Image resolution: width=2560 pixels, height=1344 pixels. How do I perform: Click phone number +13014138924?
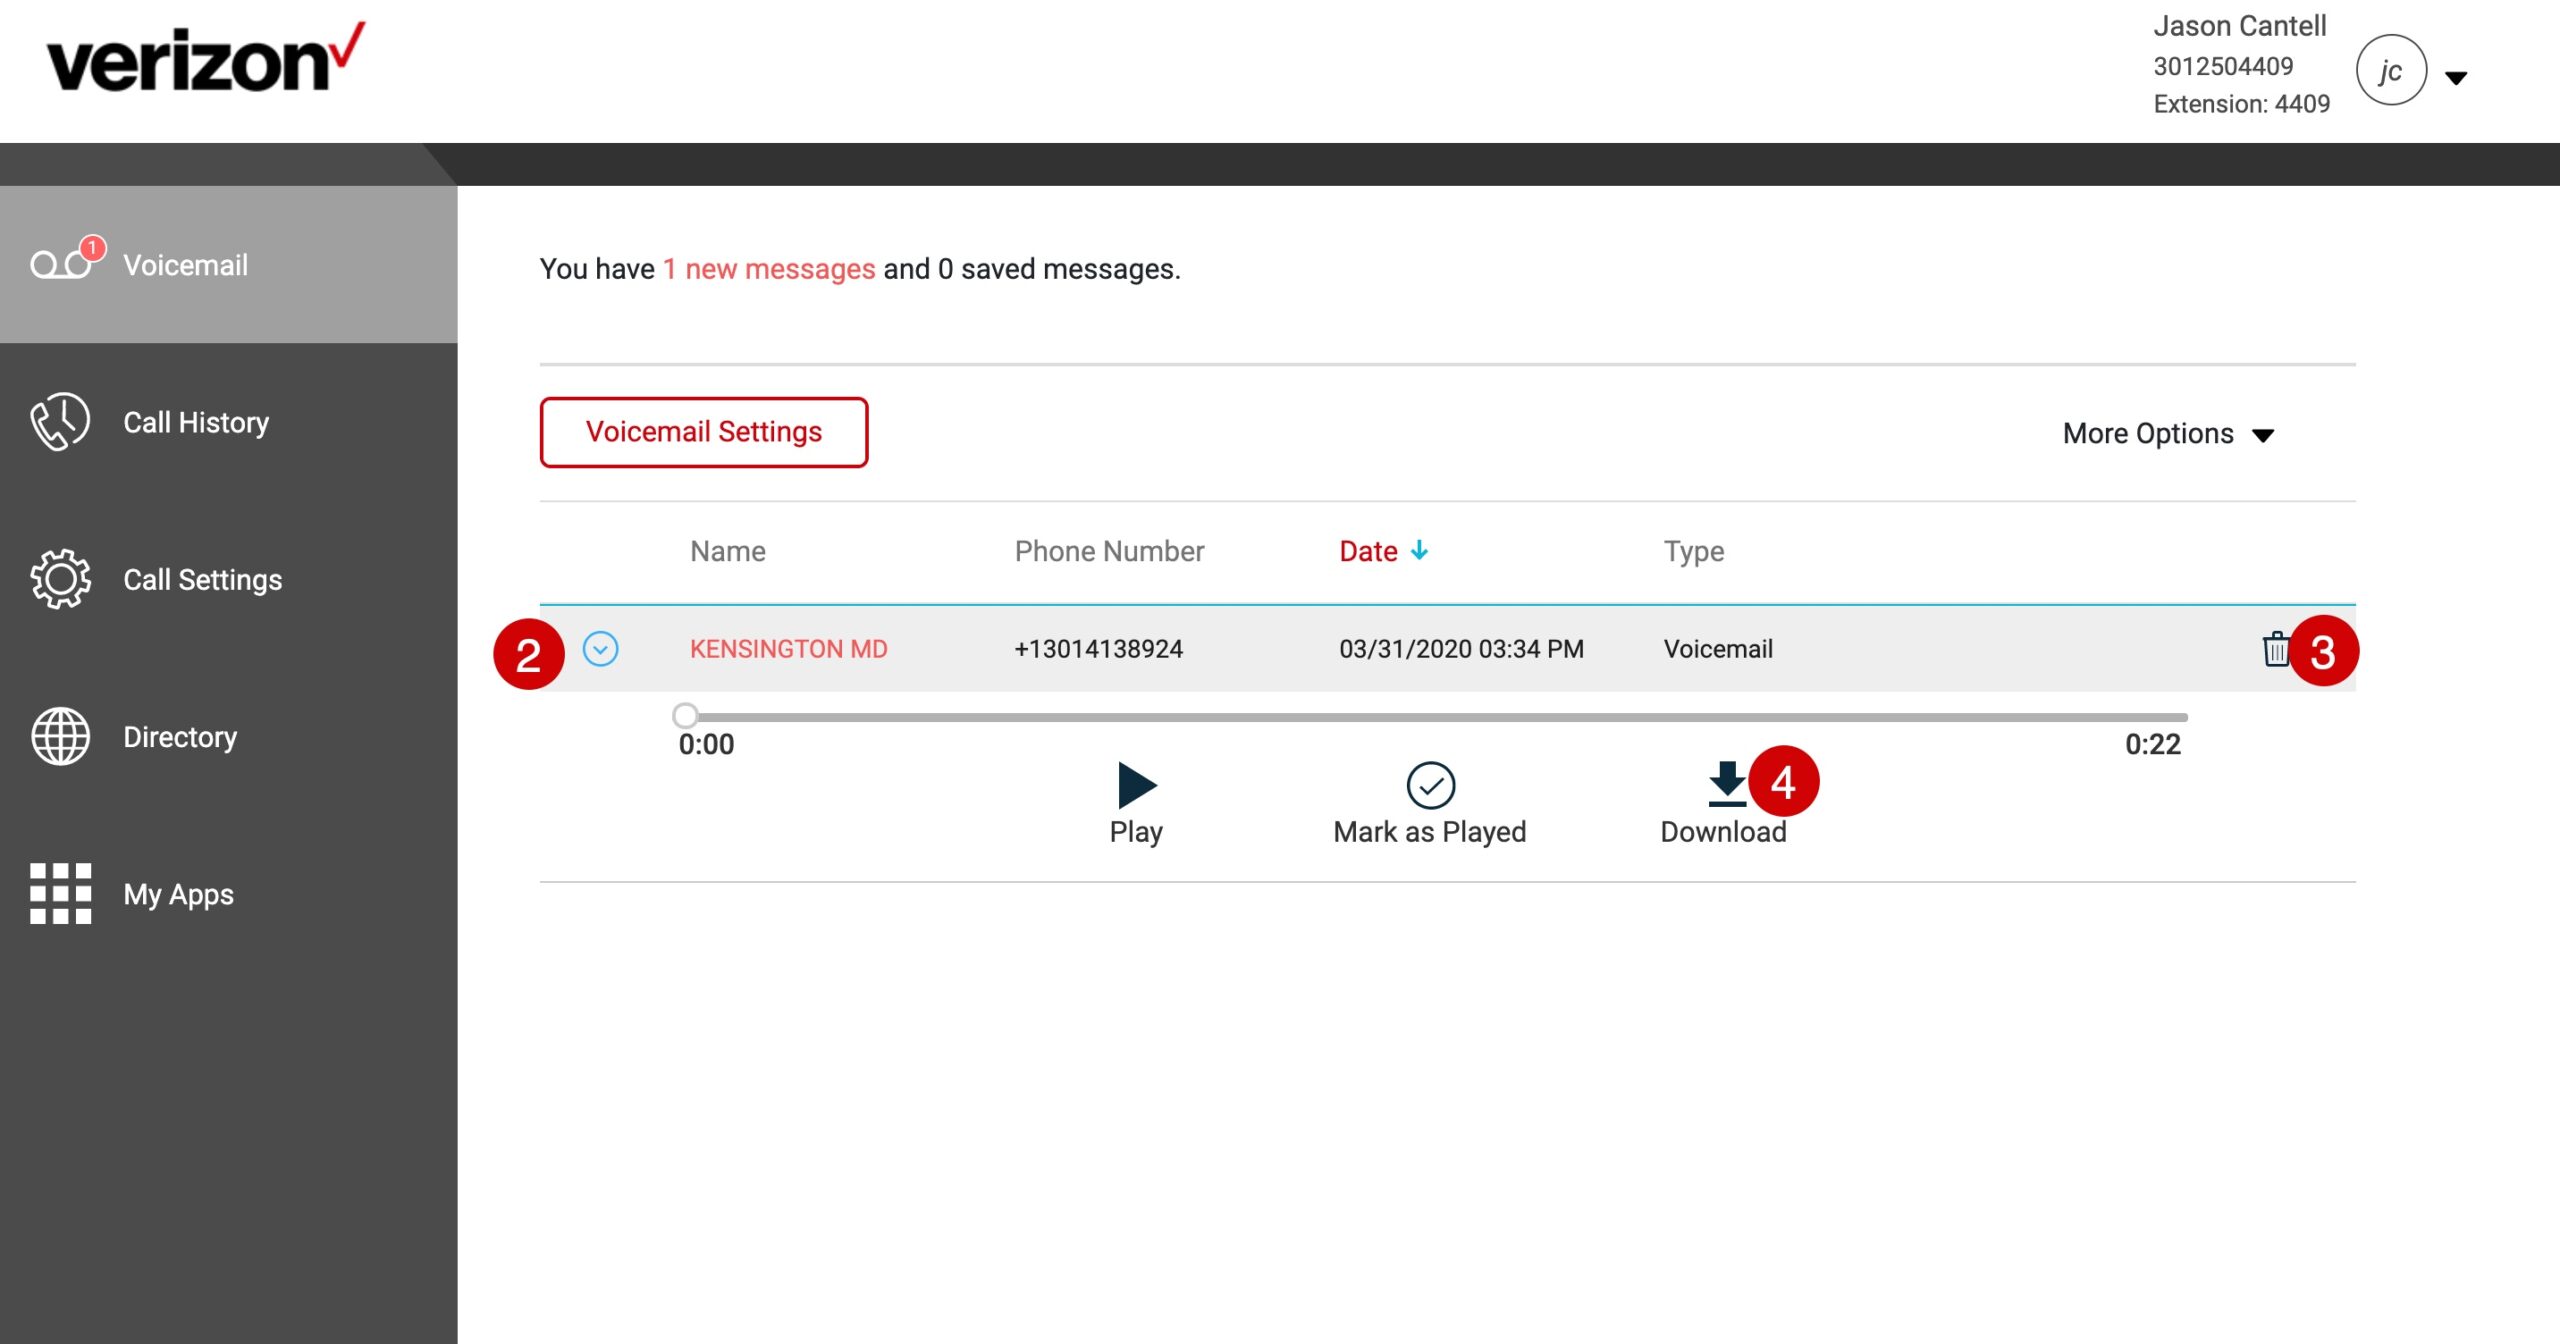1098,649
